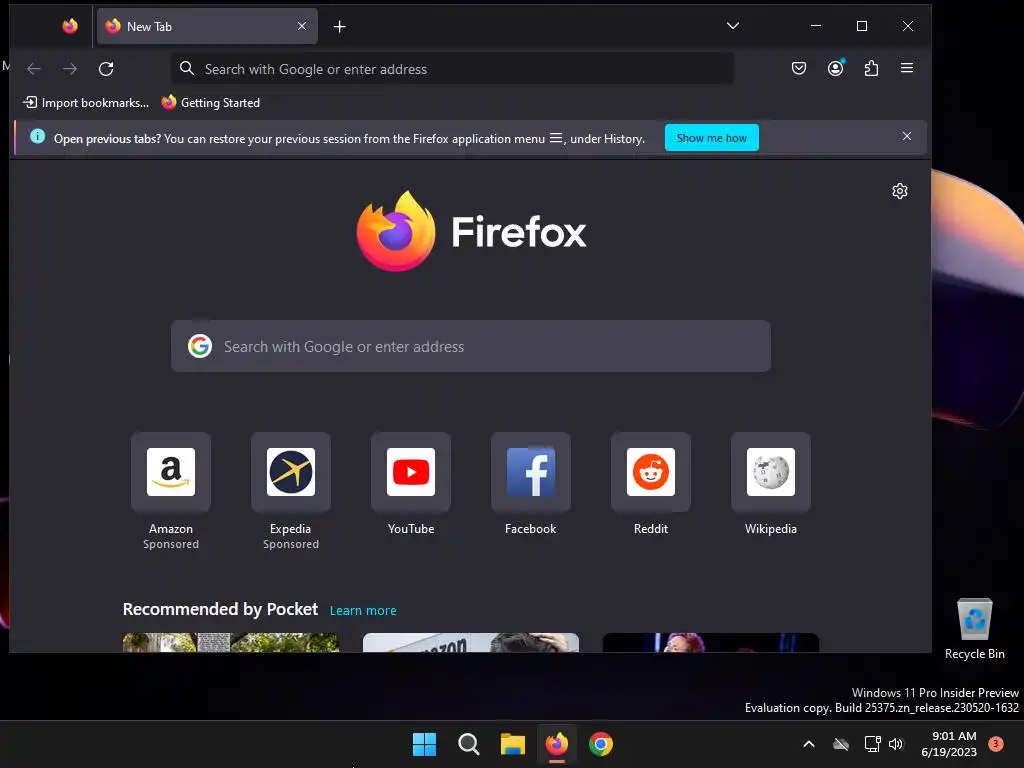Image resolution: width=1024 pixels, height=768 pixels.
Task: Open the volume speaker tray icon
Action: pos(896,744)
